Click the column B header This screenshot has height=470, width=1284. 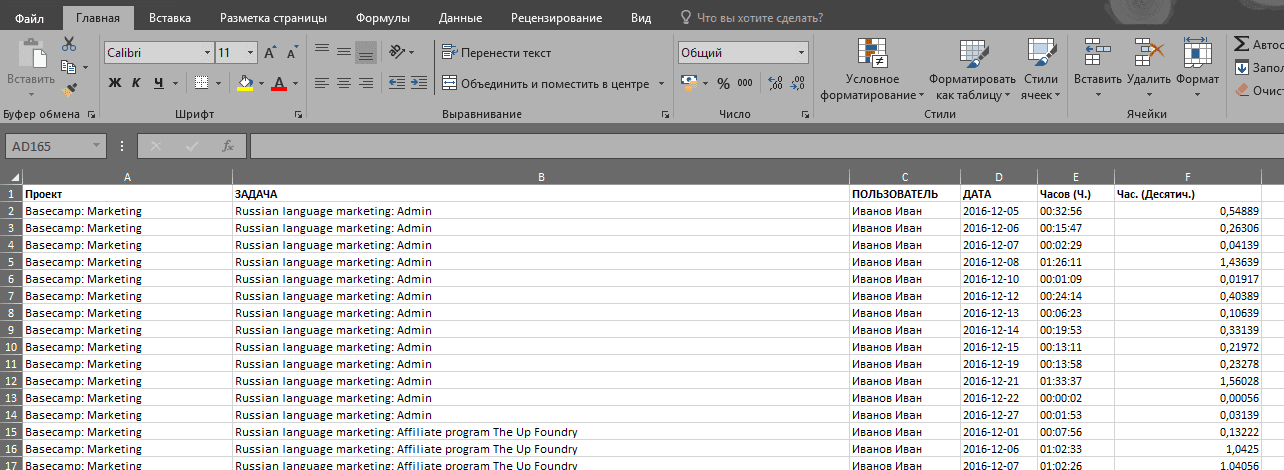[x=540, y=177]
